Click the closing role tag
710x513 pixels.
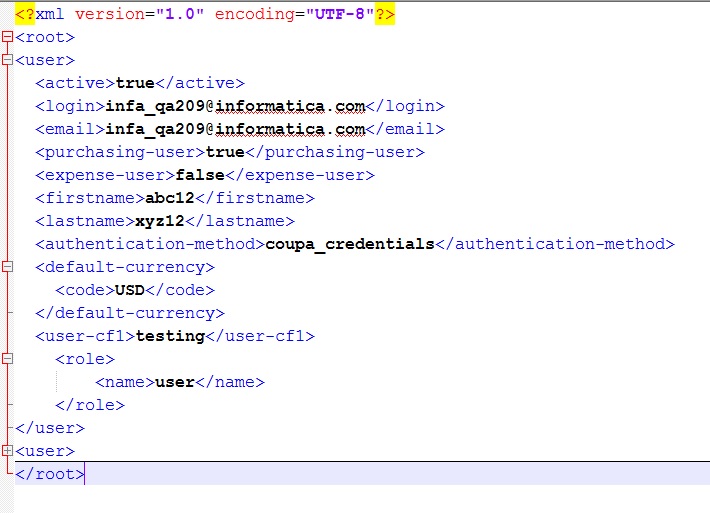click(x=90, y=405)
